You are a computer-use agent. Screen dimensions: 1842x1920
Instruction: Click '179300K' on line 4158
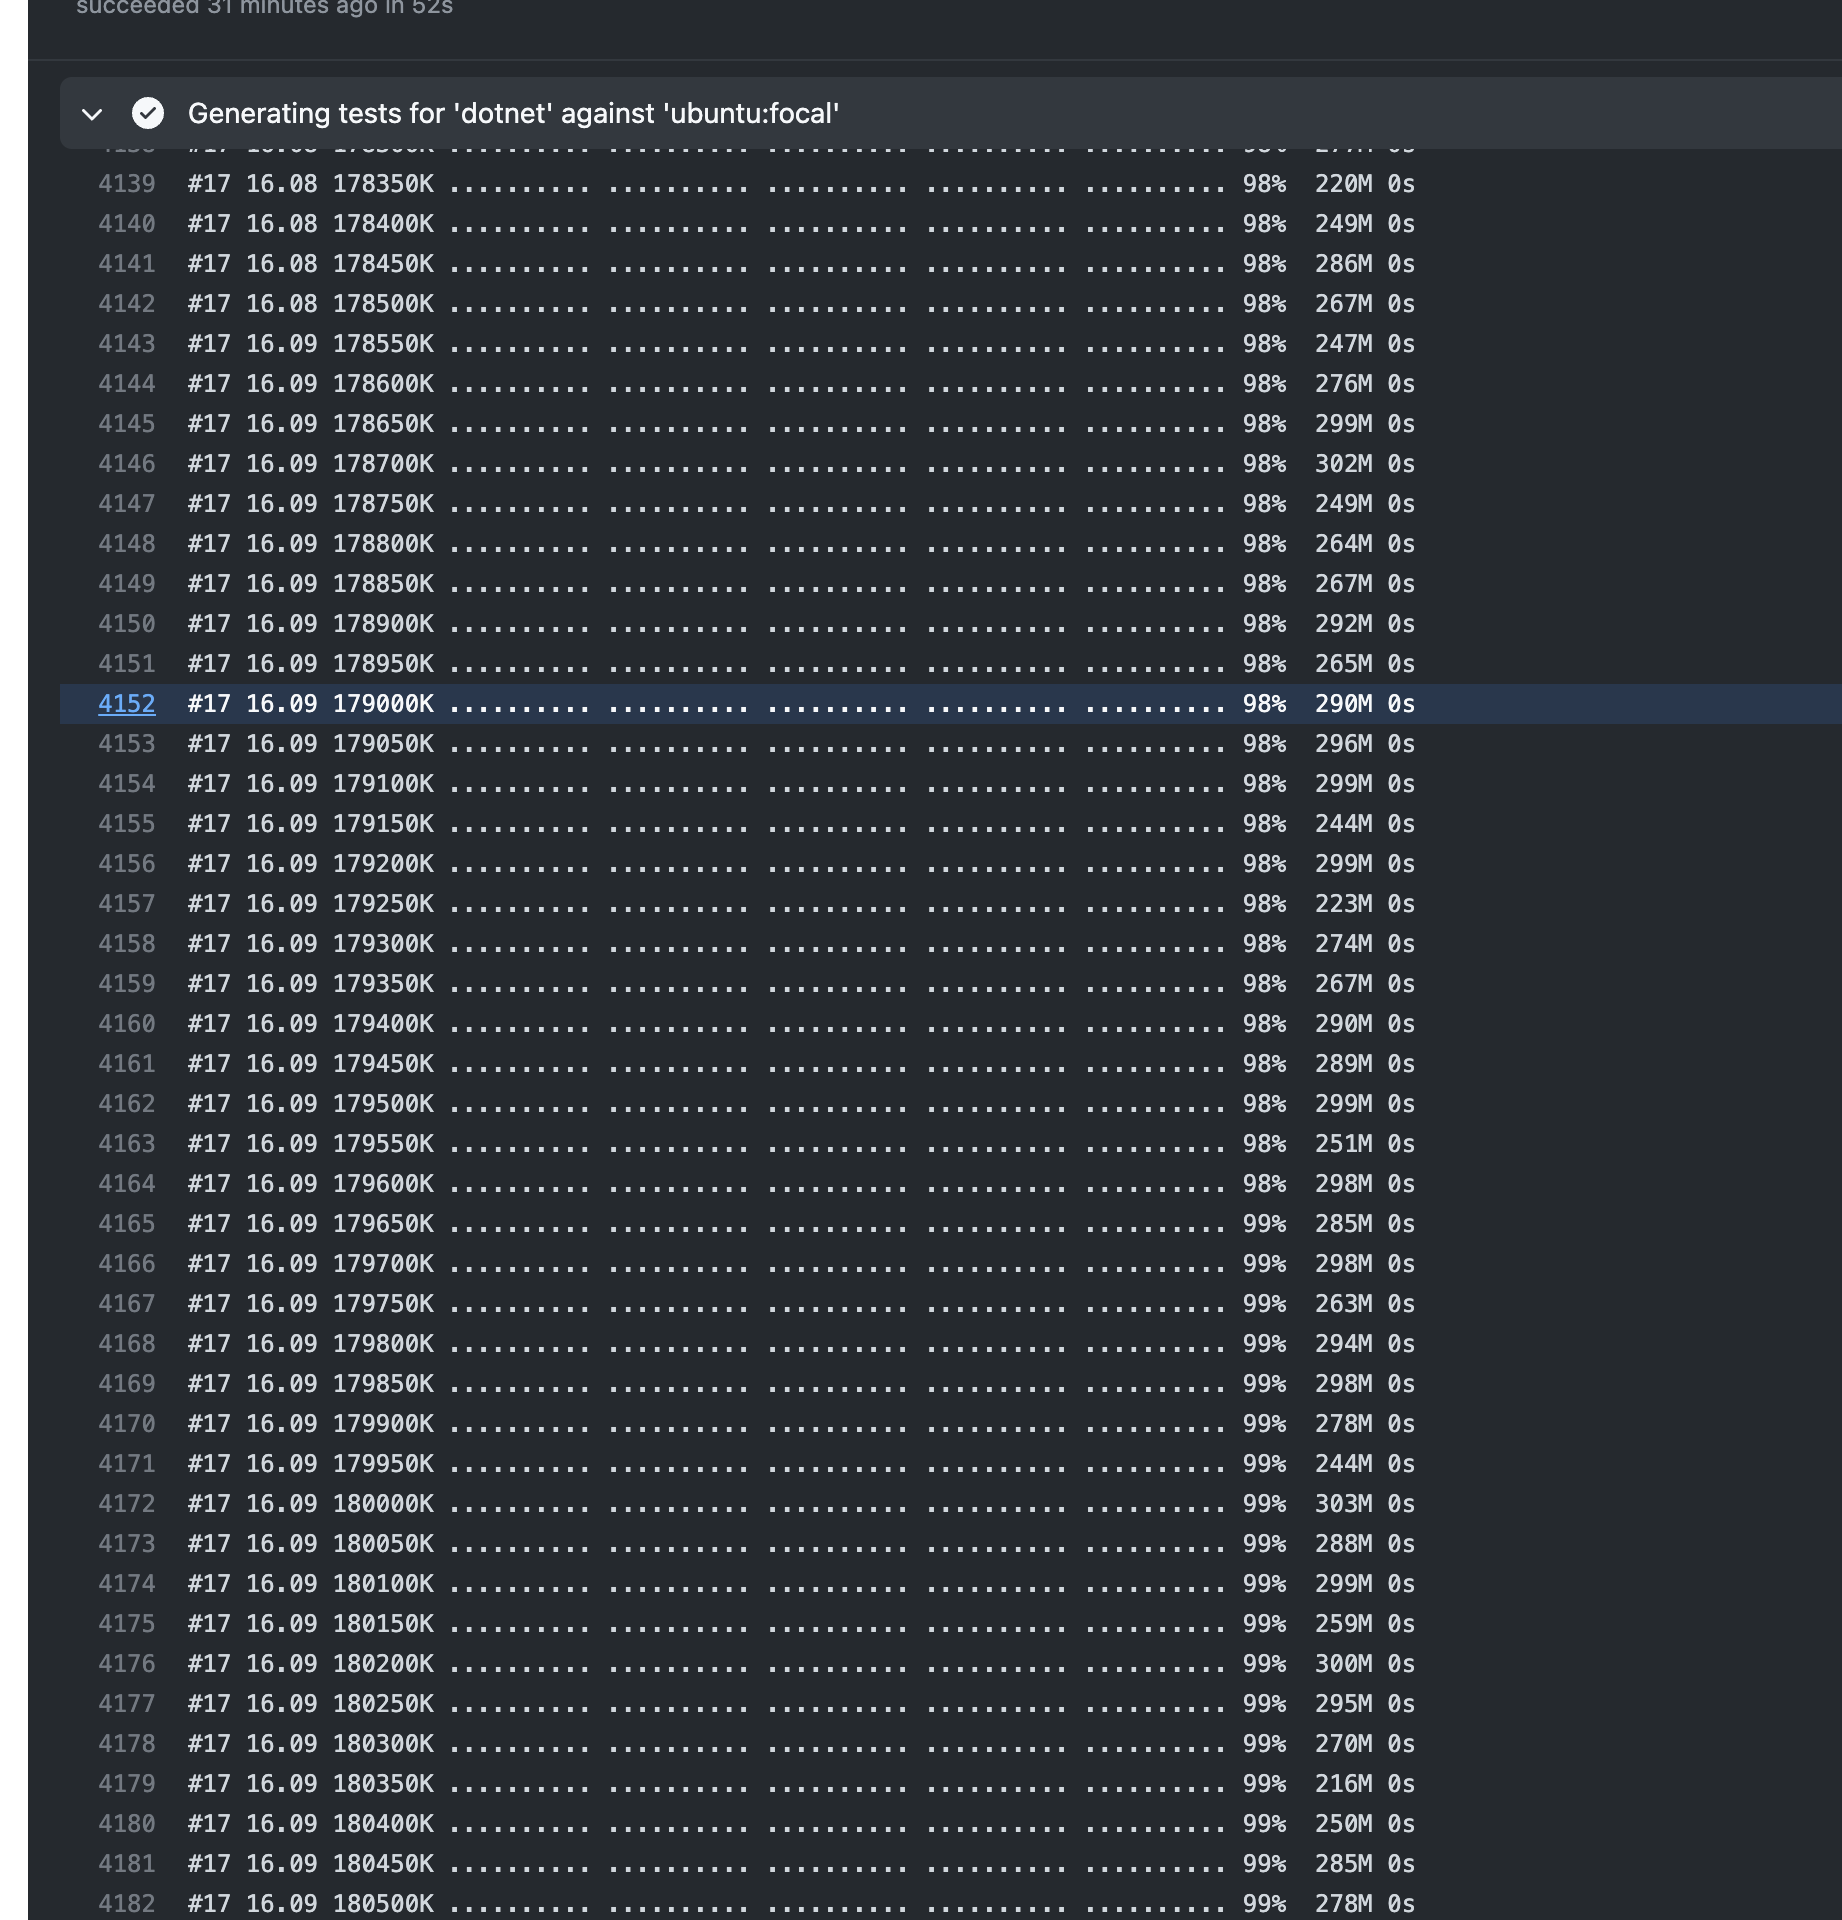coord(383,944)
